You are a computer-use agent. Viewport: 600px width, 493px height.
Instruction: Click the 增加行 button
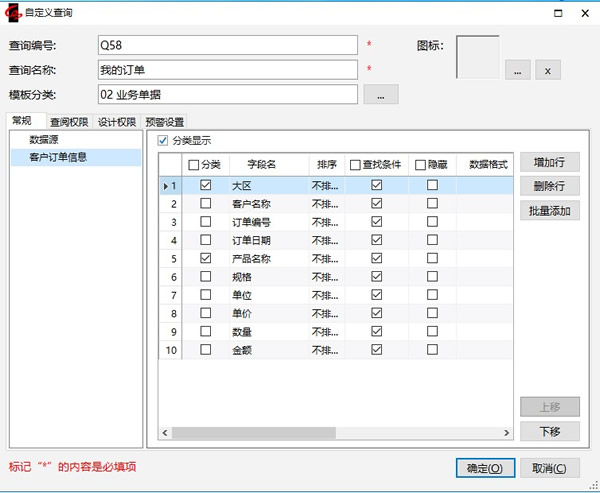[x=549, y=162]
